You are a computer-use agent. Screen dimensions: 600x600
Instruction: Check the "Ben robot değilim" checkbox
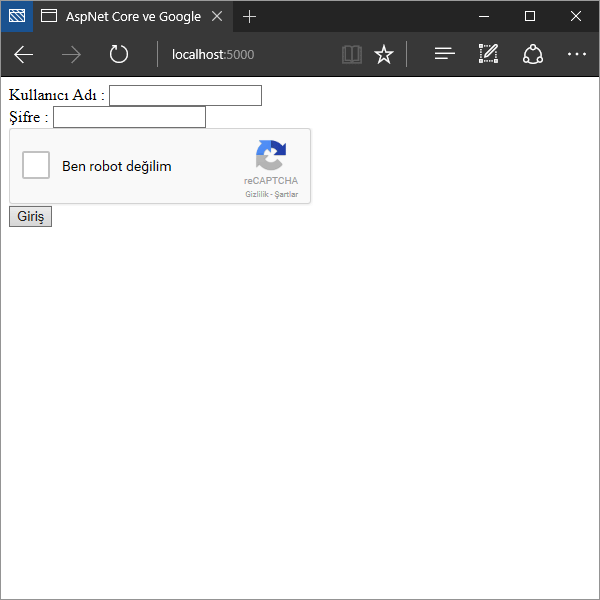(x=36, y=166)
